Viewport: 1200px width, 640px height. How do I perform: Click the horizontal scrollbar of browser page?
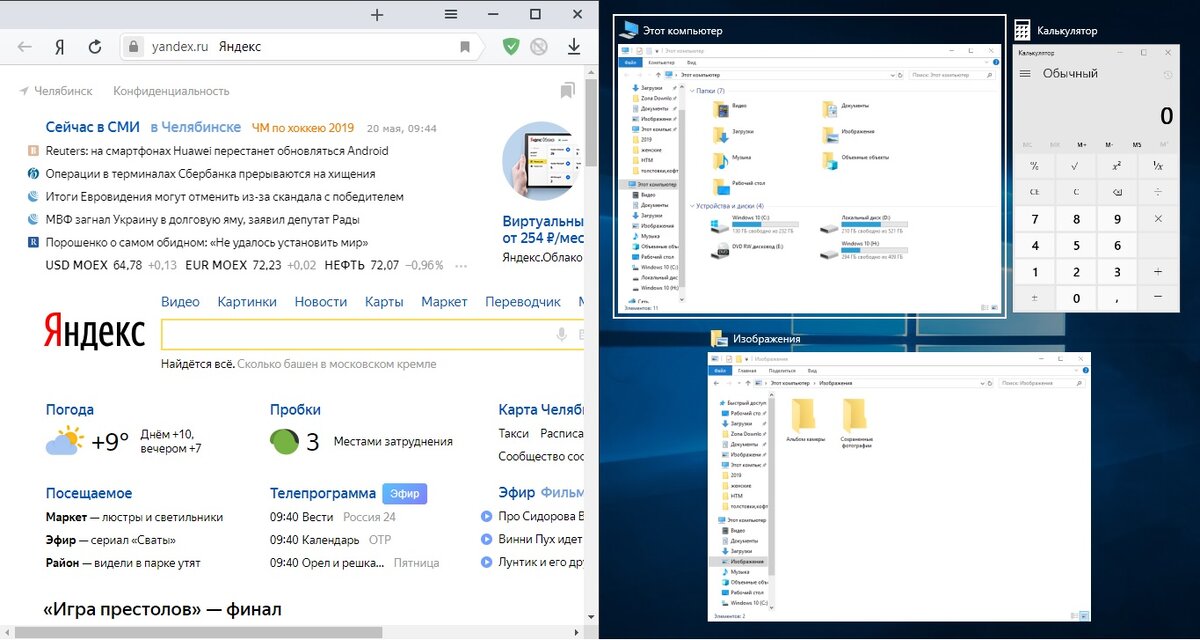(x=200, y=632)
